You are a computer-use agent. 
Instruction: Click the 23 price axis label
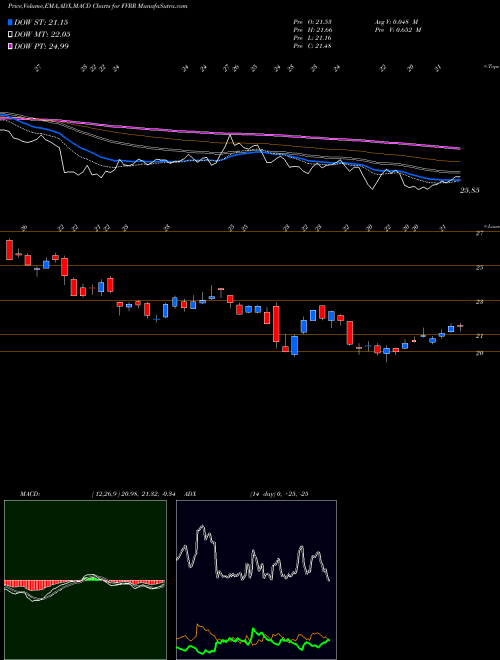tap(479, 302)
